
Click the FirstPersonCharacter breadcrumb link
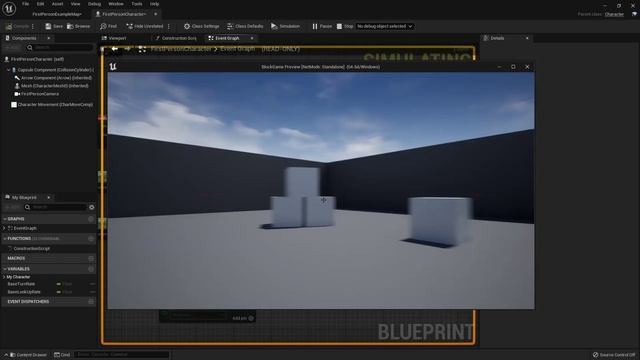181,49
